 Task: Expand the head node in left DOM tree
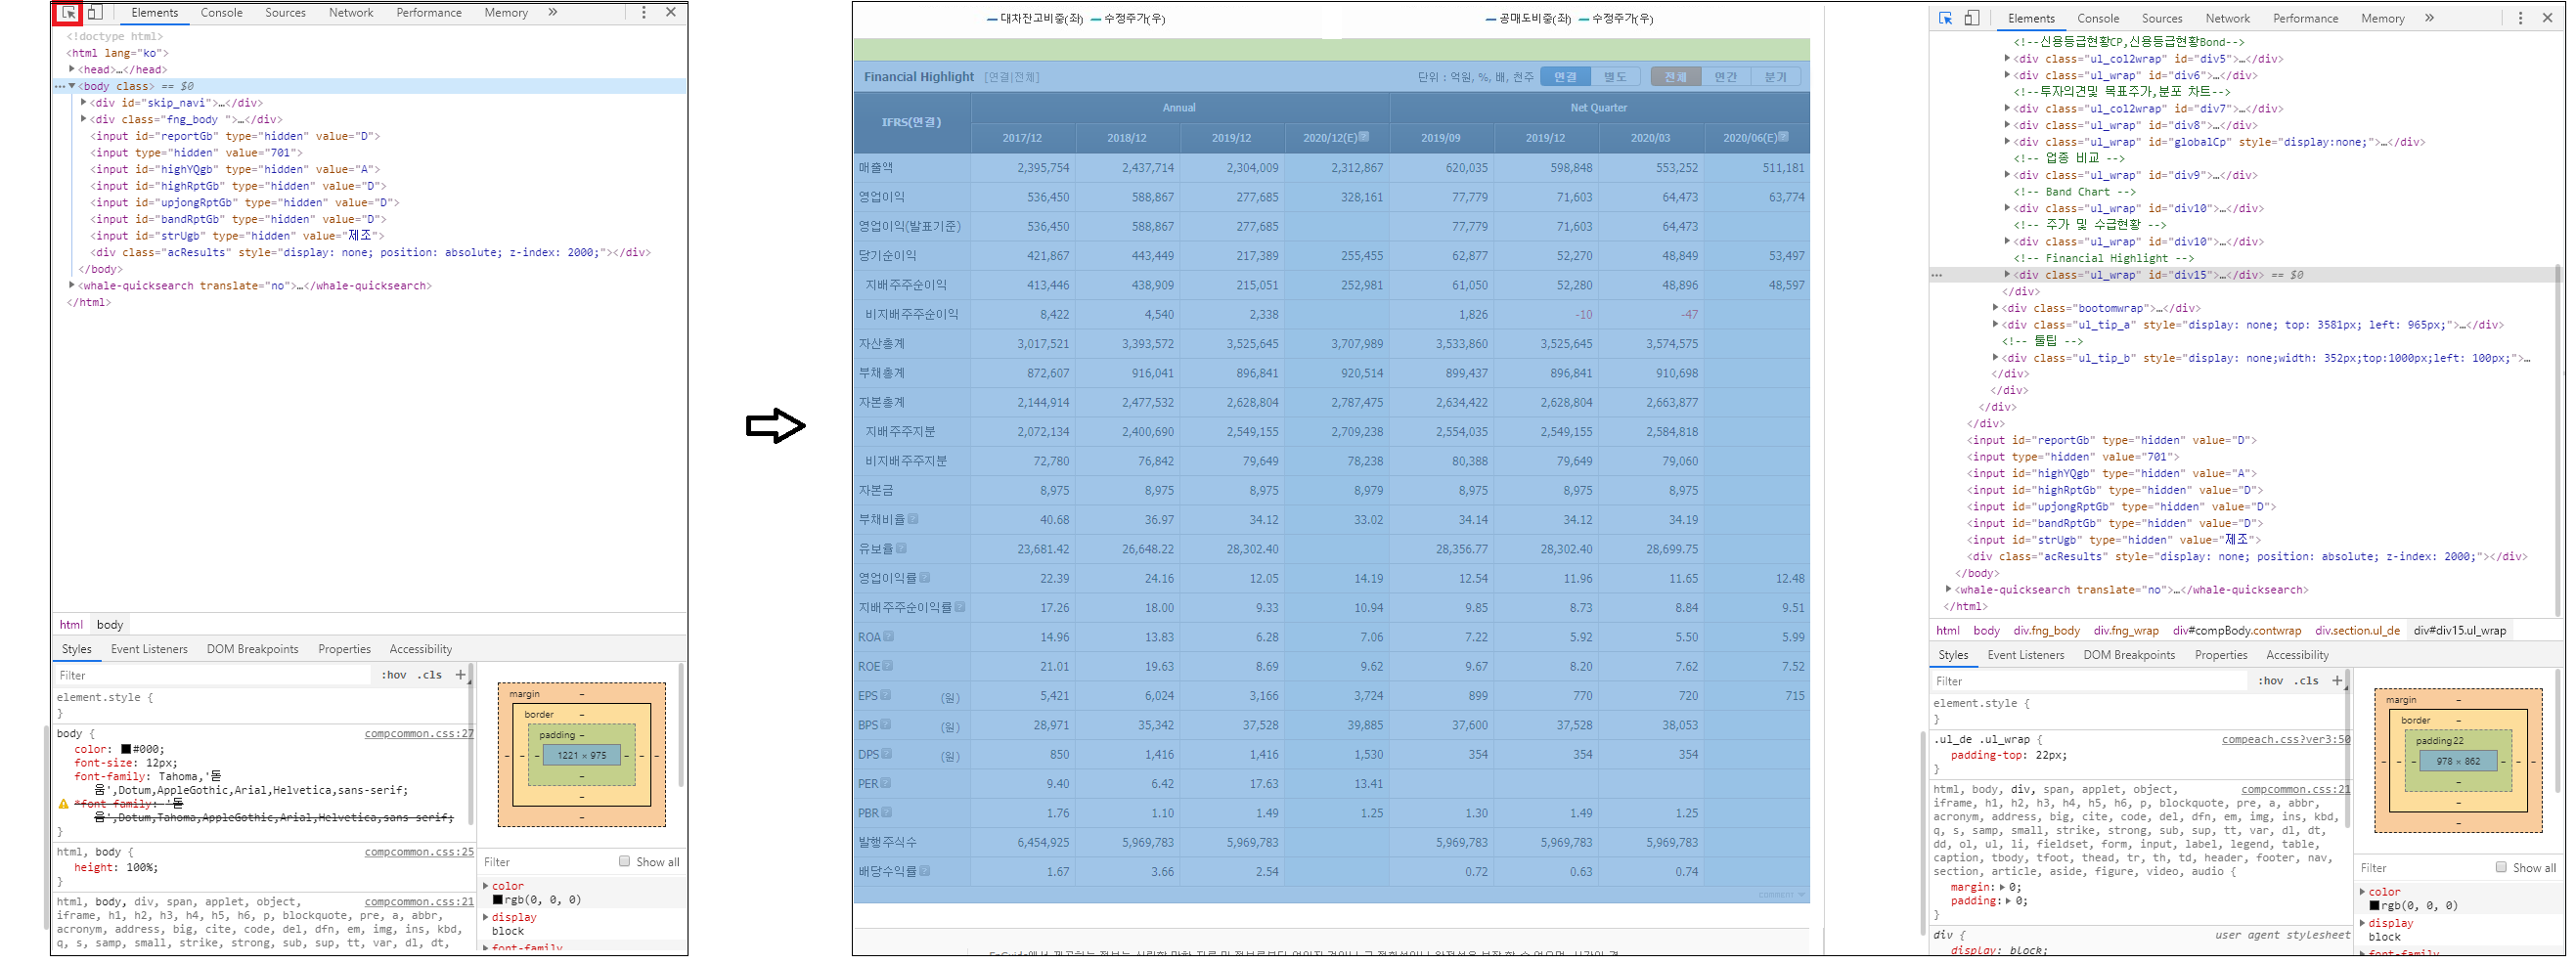point(72,69)
